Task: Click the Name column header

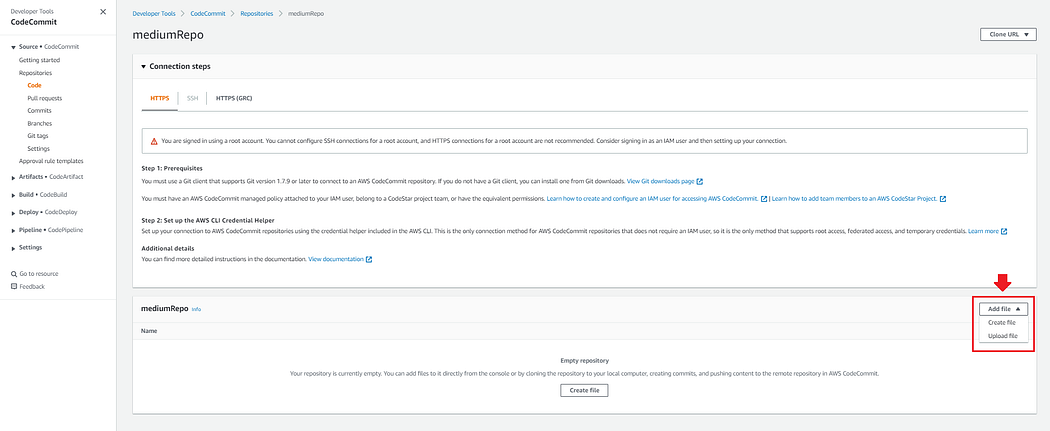Action: pos(149,331)
